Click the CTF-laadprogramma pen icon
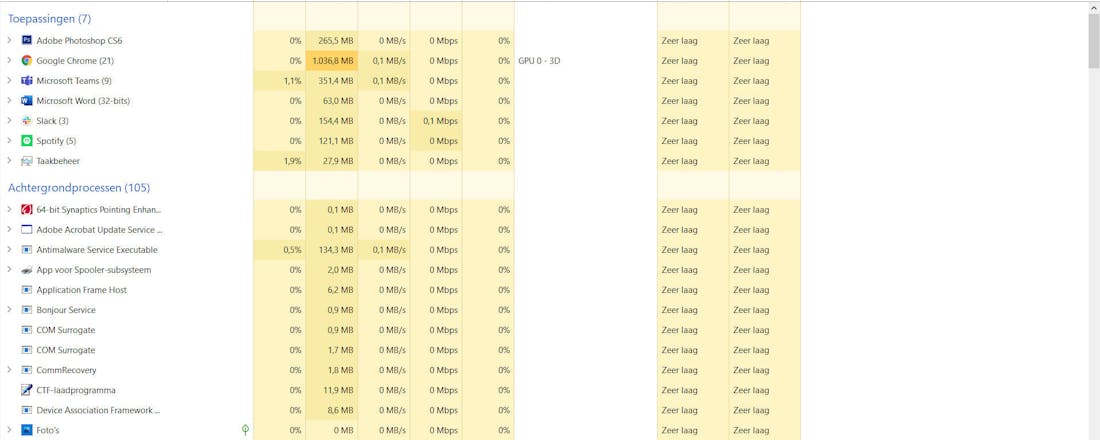 [27, 390]
